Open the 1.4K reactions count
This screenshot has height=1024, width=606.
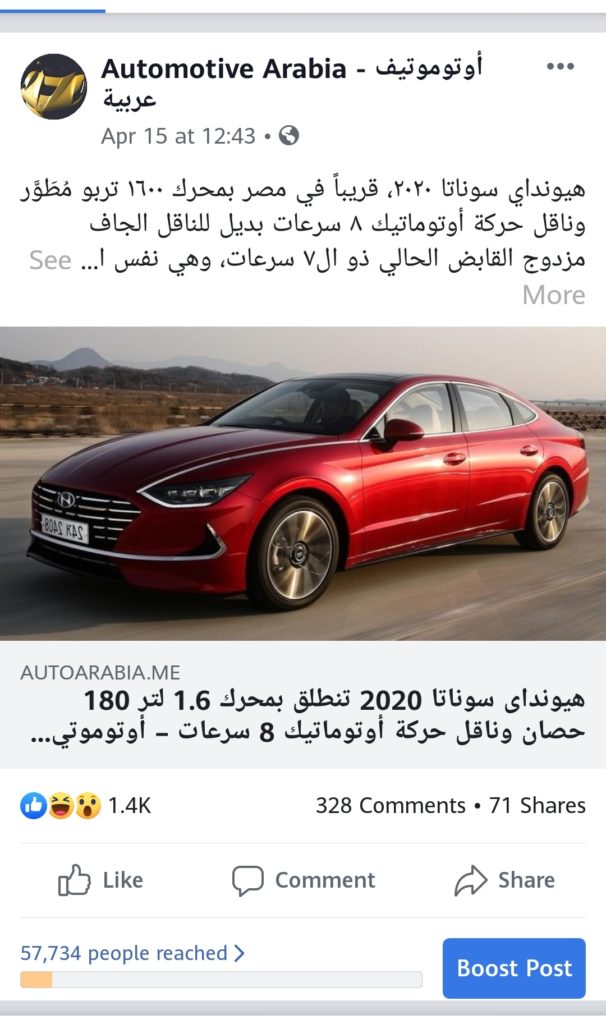click(129, 805)
